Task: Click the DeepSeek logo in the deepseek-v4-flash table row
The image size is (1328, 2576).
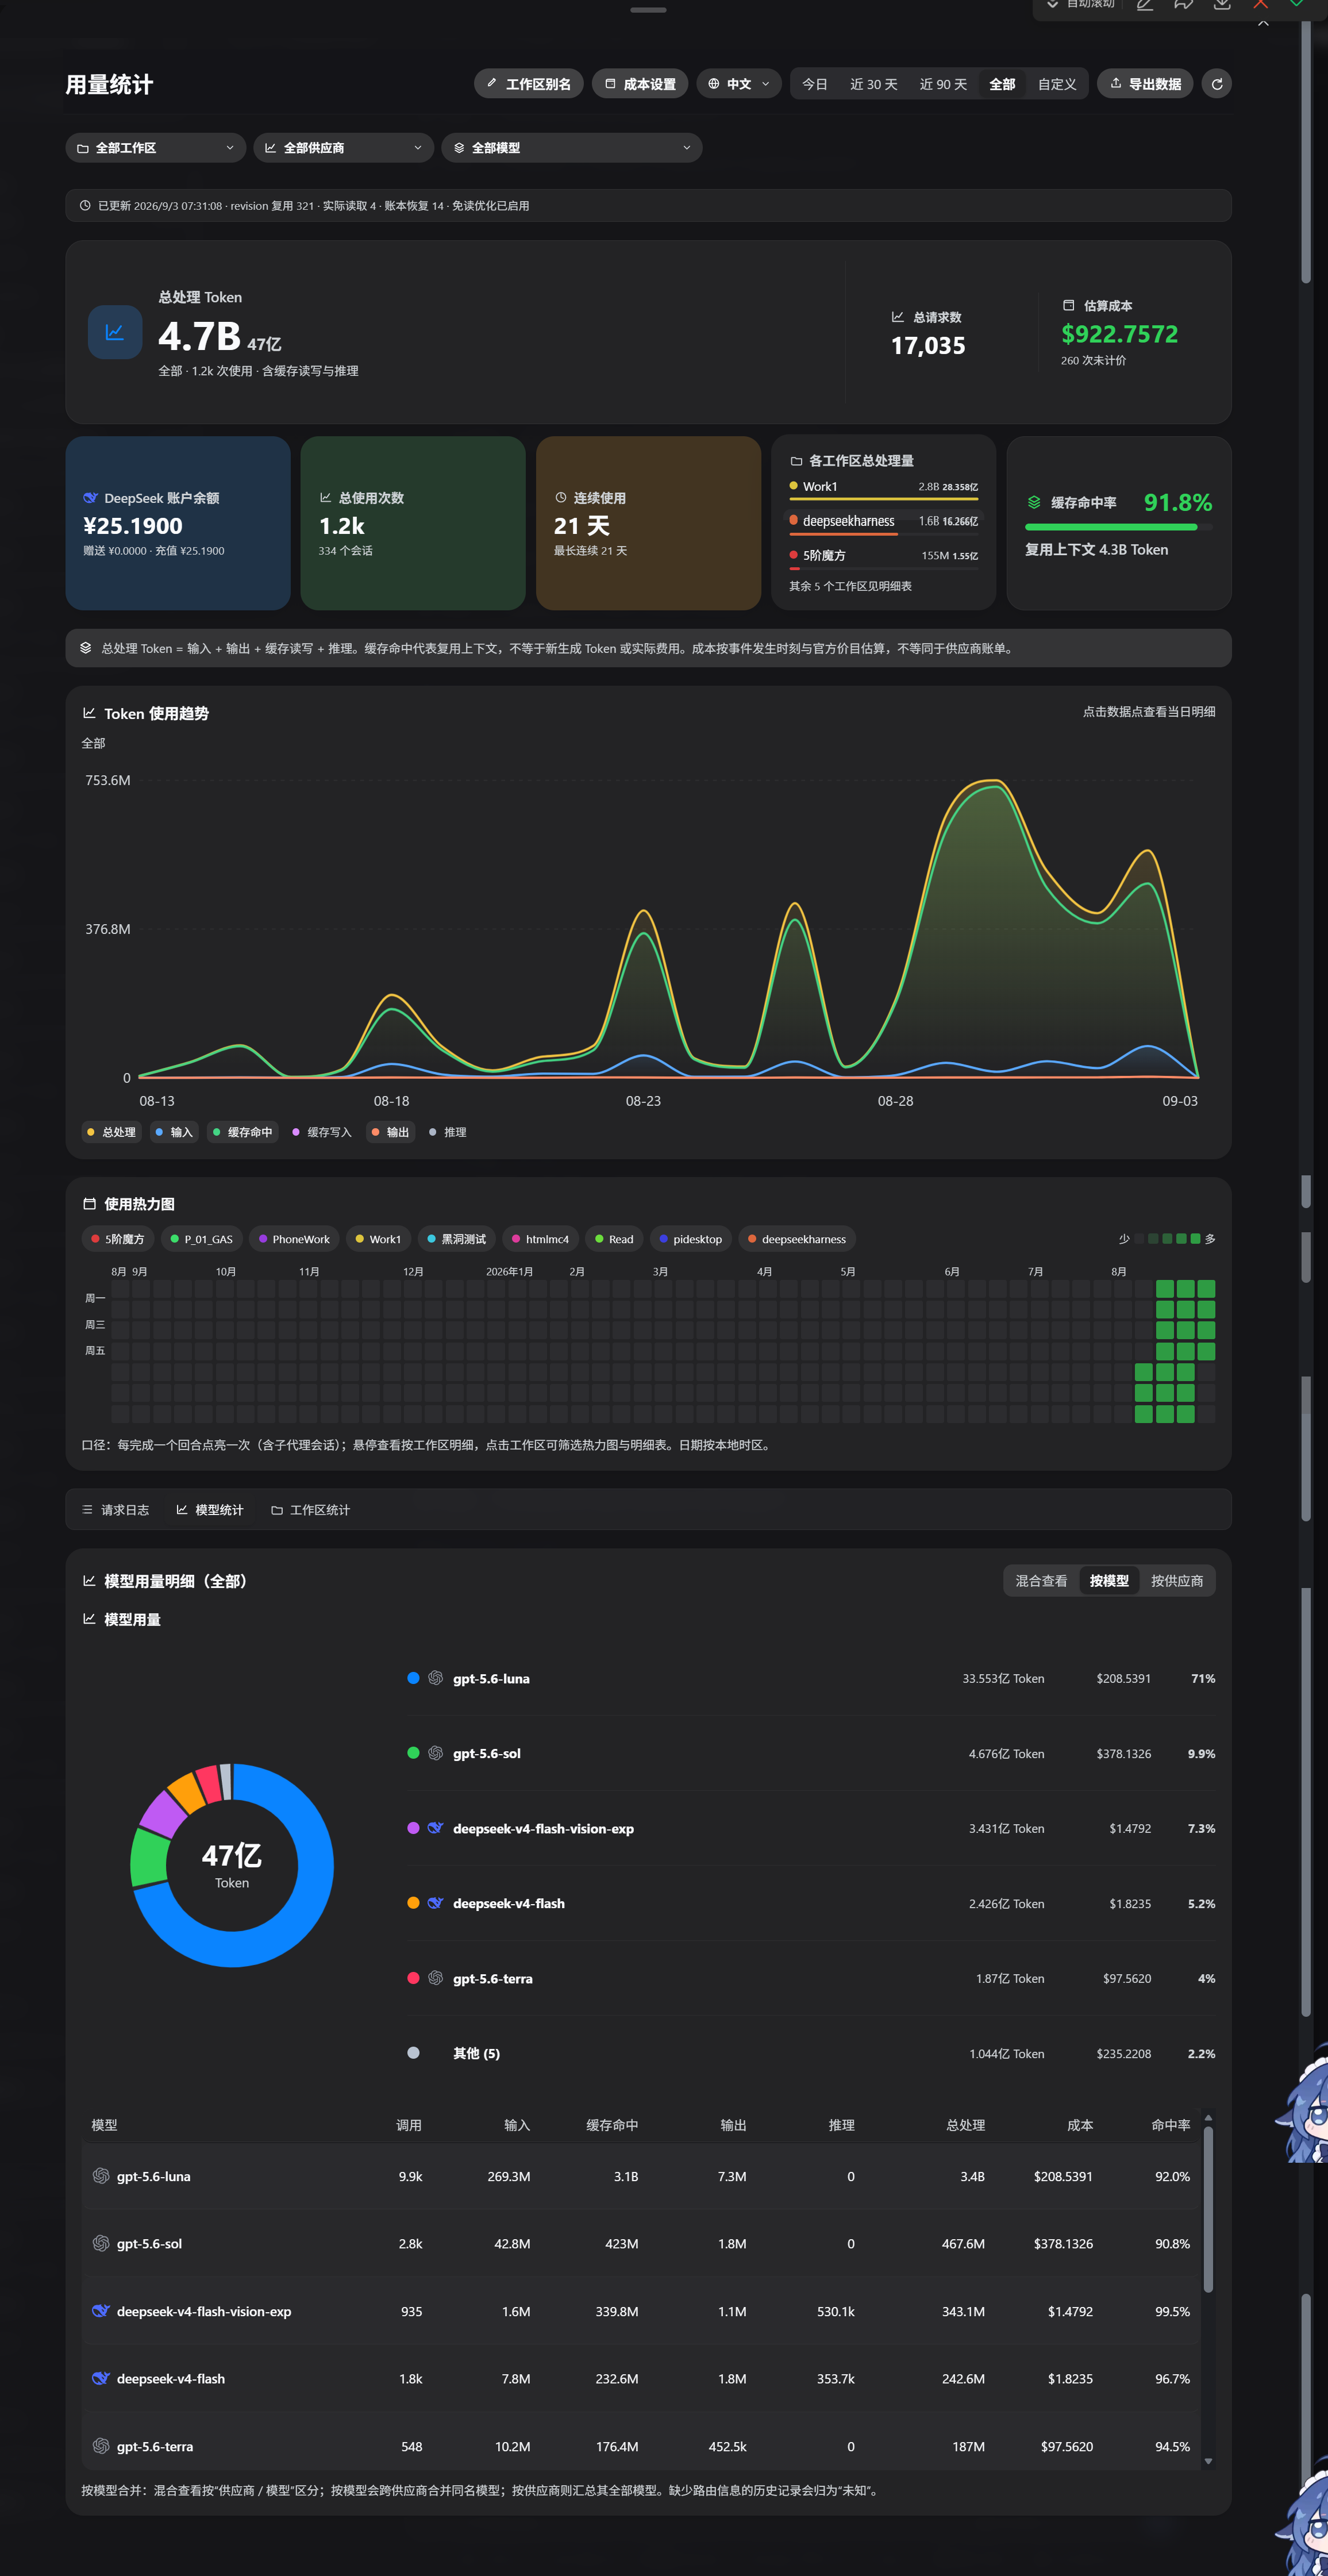Action: click(101, 2378)
